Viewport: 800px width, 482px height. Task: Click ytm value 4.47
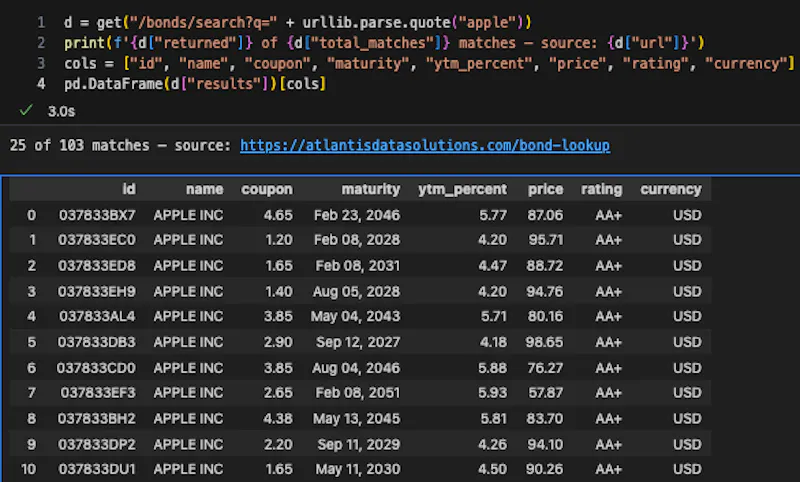pos(493,266)
